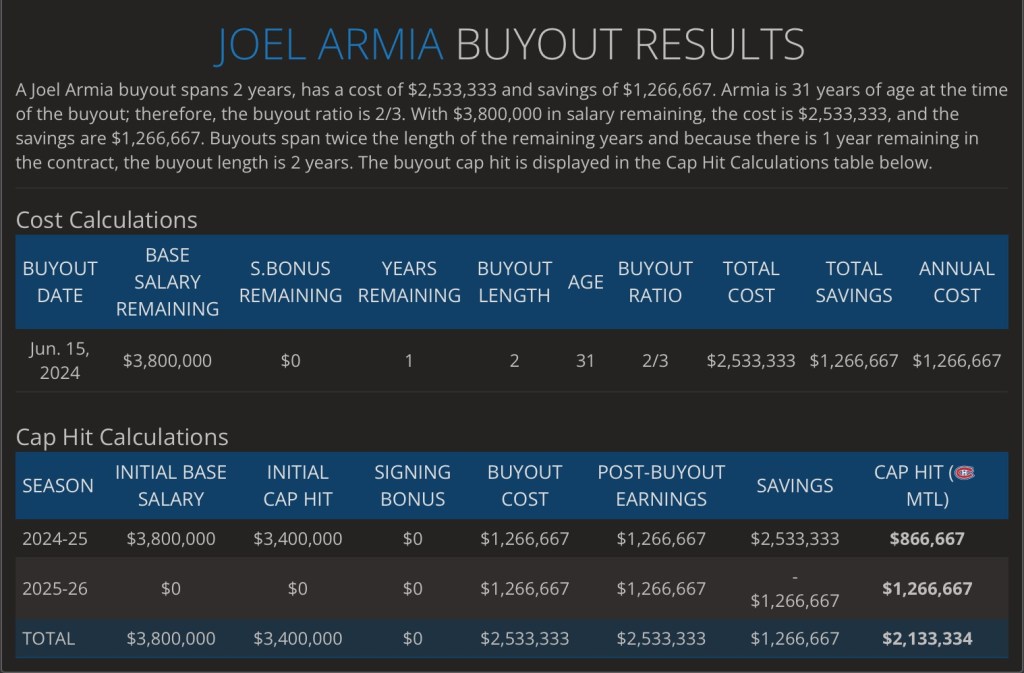The height and width of the screenshot is (673, 1024).
Task: Select the 2024-25 season row label
Action: (55, 539)
